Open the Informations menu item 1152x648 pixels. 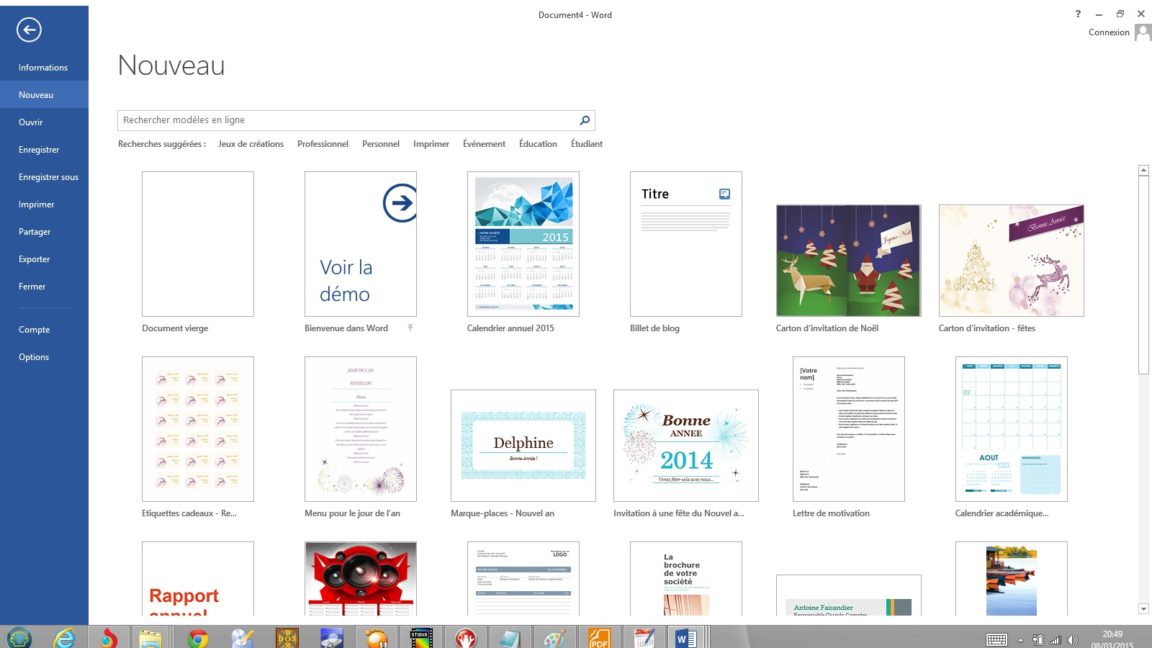click(x=43, y=68)
